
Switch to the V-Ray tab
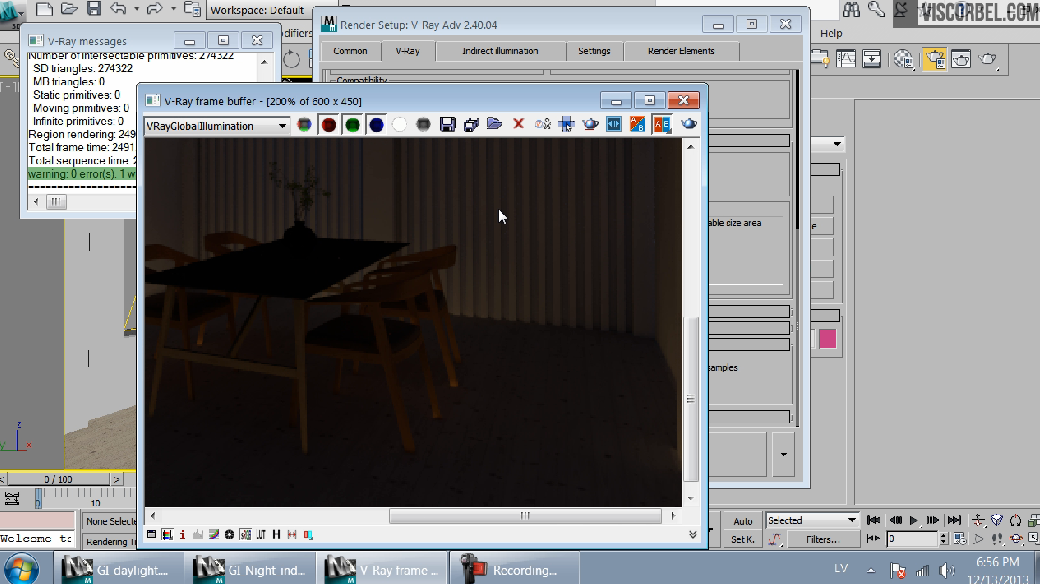(x=407, y=51)
